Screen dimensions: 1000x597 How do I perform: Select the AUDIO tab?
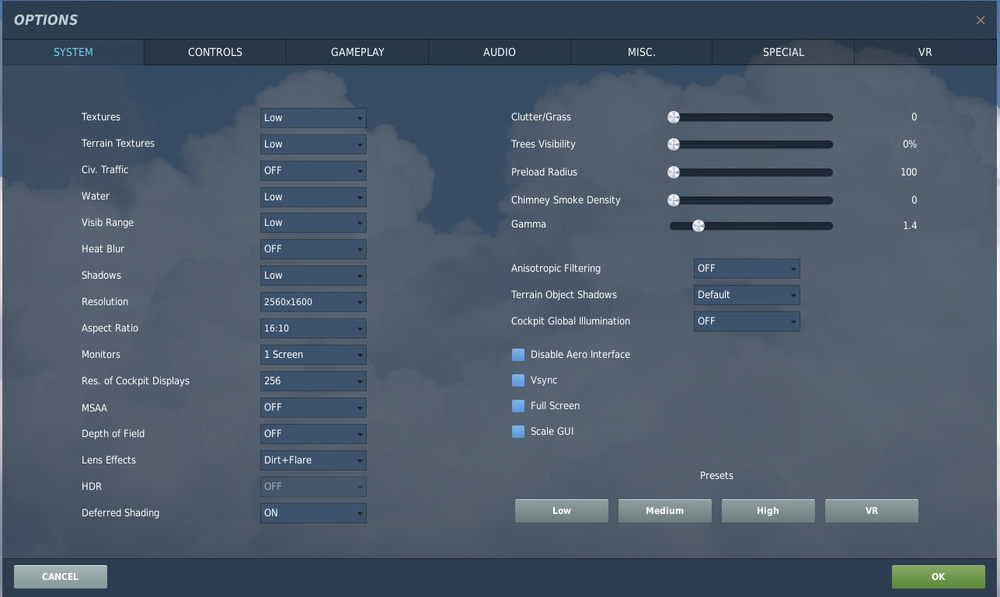(499, 52)
